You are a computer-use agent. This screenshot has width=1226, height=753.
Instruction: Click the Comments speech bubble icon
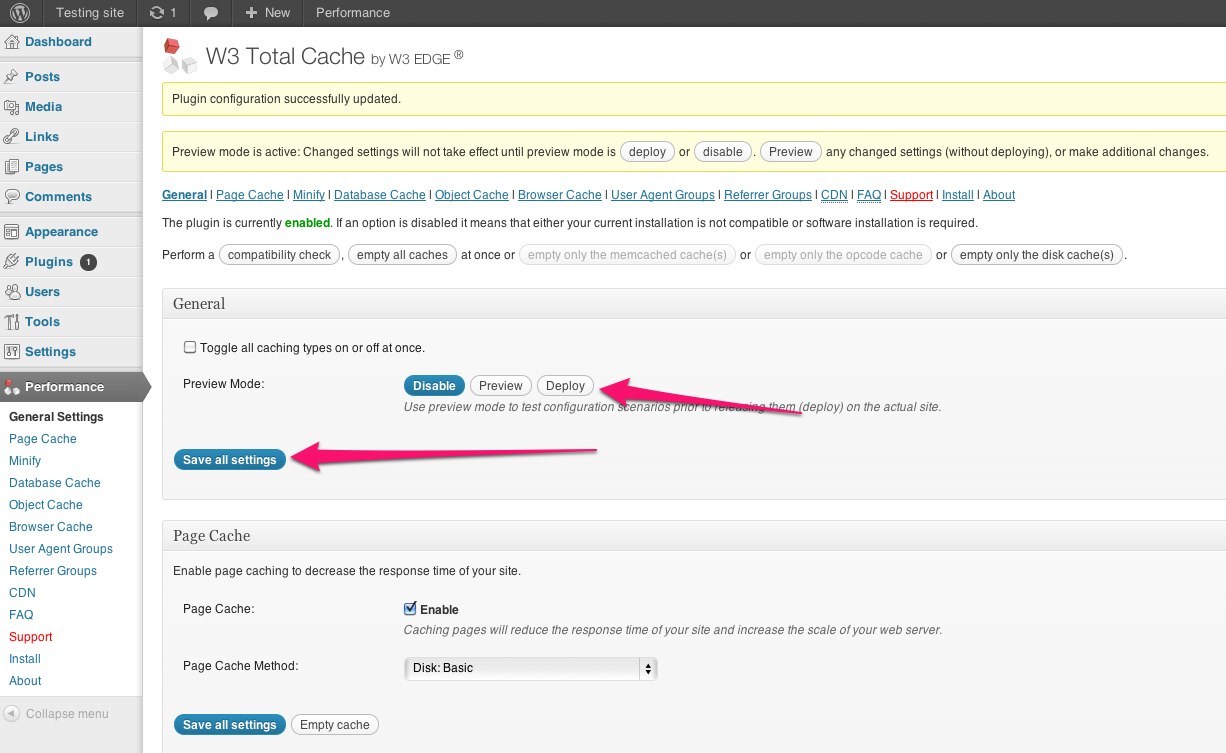tap(12, 197)
